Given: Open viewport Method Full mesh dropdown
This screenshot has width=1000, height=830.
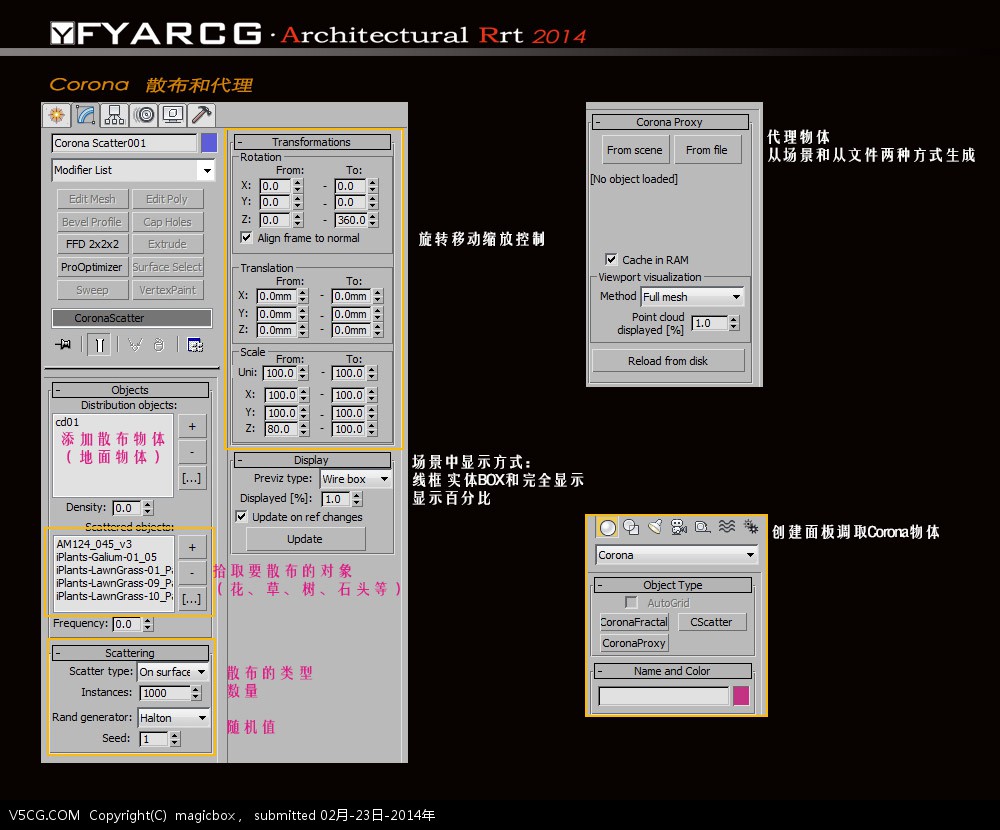Looking at the screenshot, I should [x=693, y=297].
